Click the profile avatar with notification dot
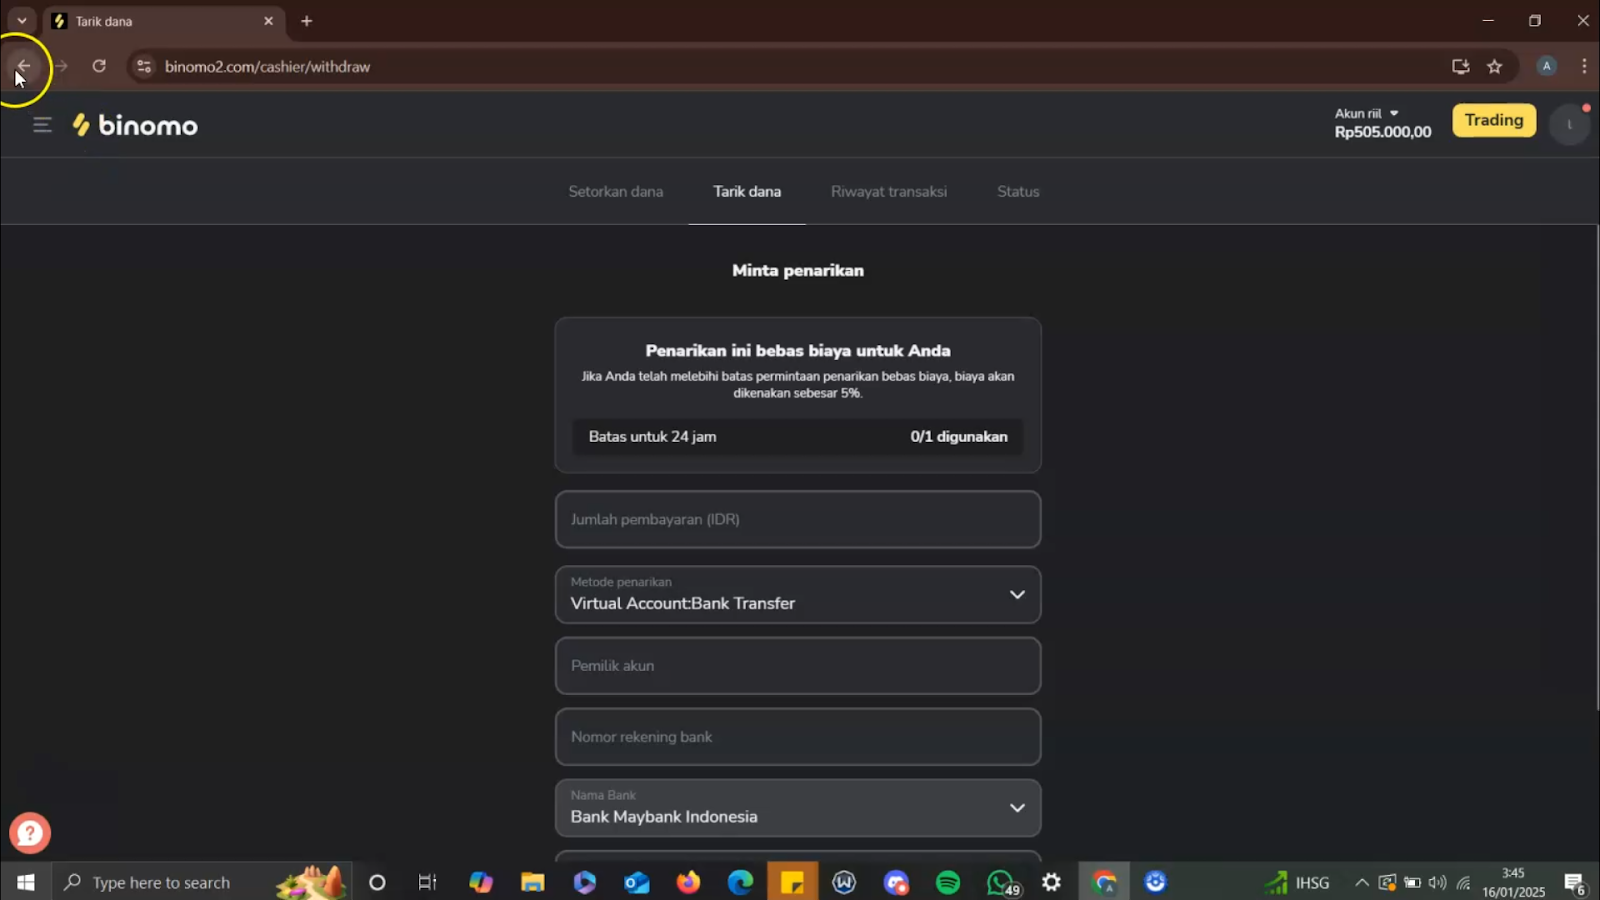 pos(1569,125)
